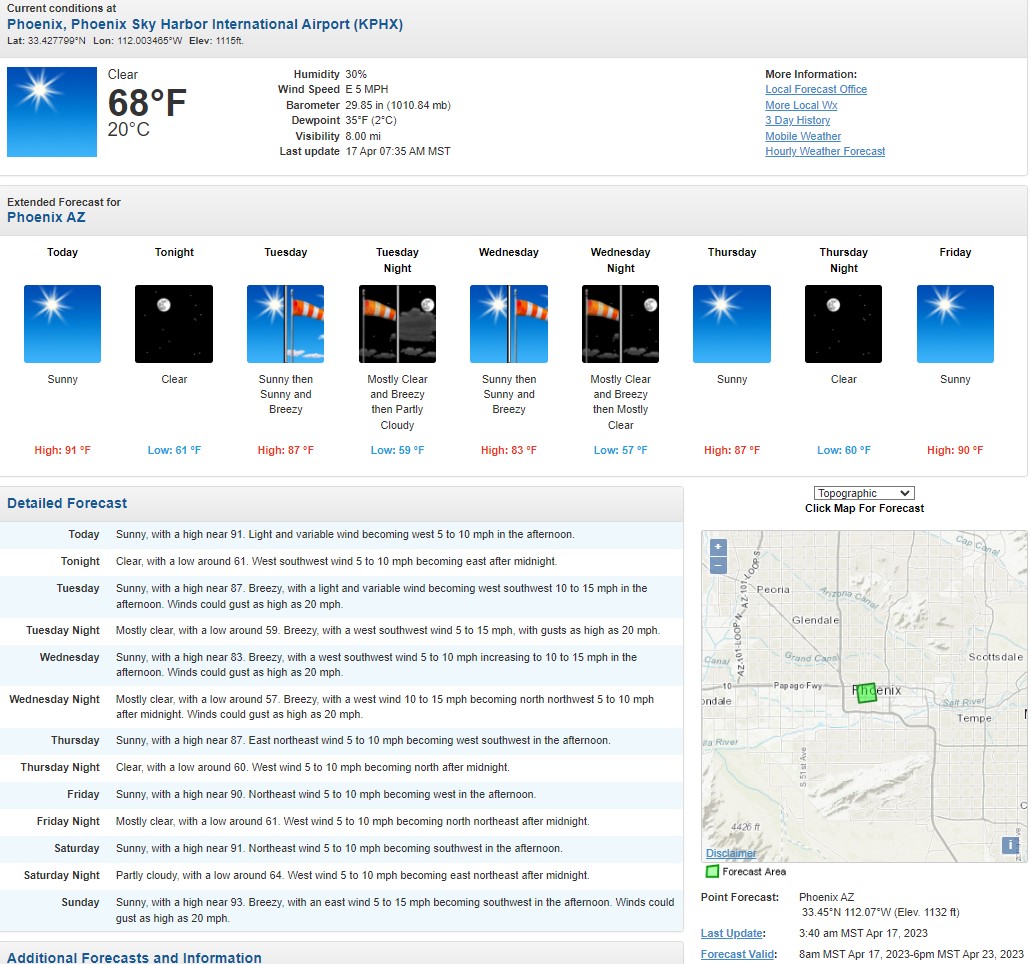The width and height of the screenshot is (1031, 964).
Task: Select the Clear night icon for Tonight
Action: click(x=174, y=323)
